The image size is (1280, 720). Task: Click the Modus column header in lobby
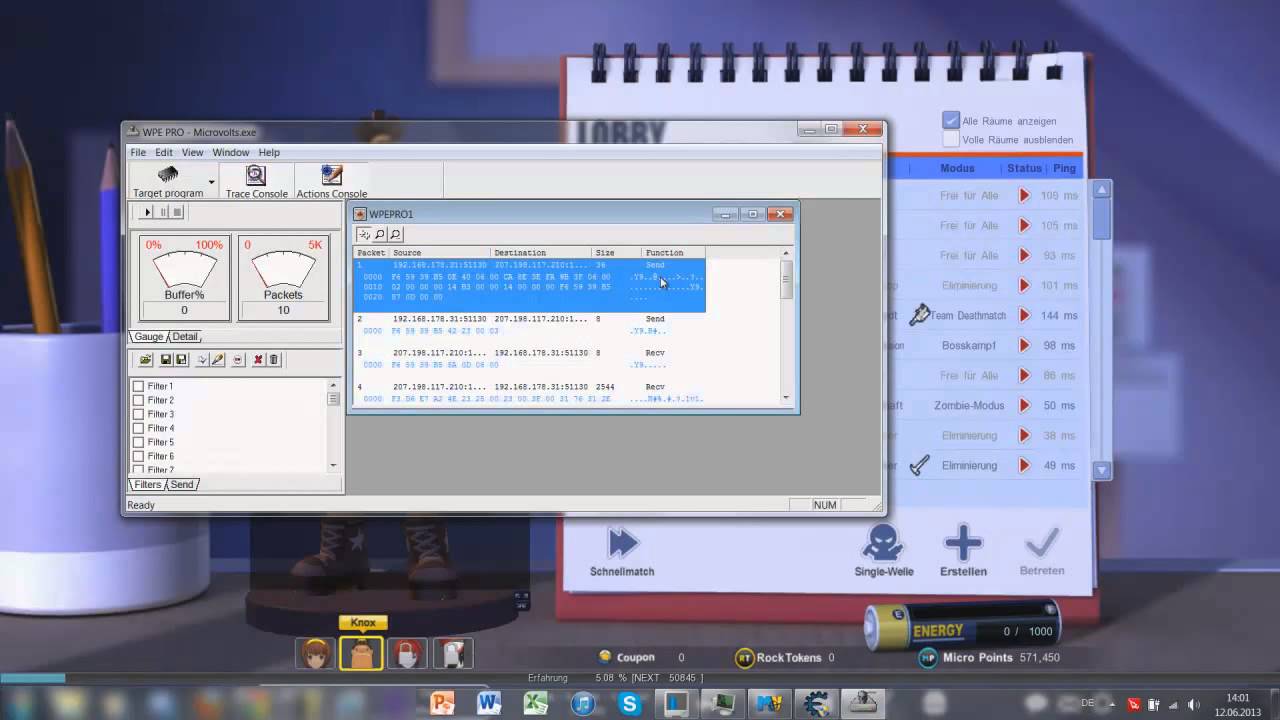click(x=957, y=168)
